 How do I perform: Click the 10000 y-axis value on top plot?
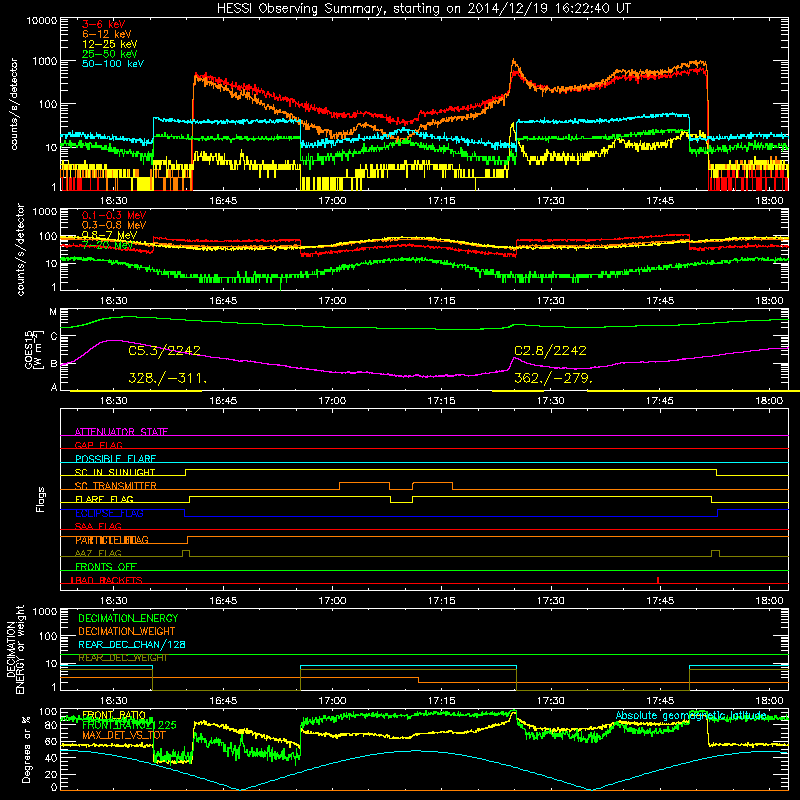42,21
